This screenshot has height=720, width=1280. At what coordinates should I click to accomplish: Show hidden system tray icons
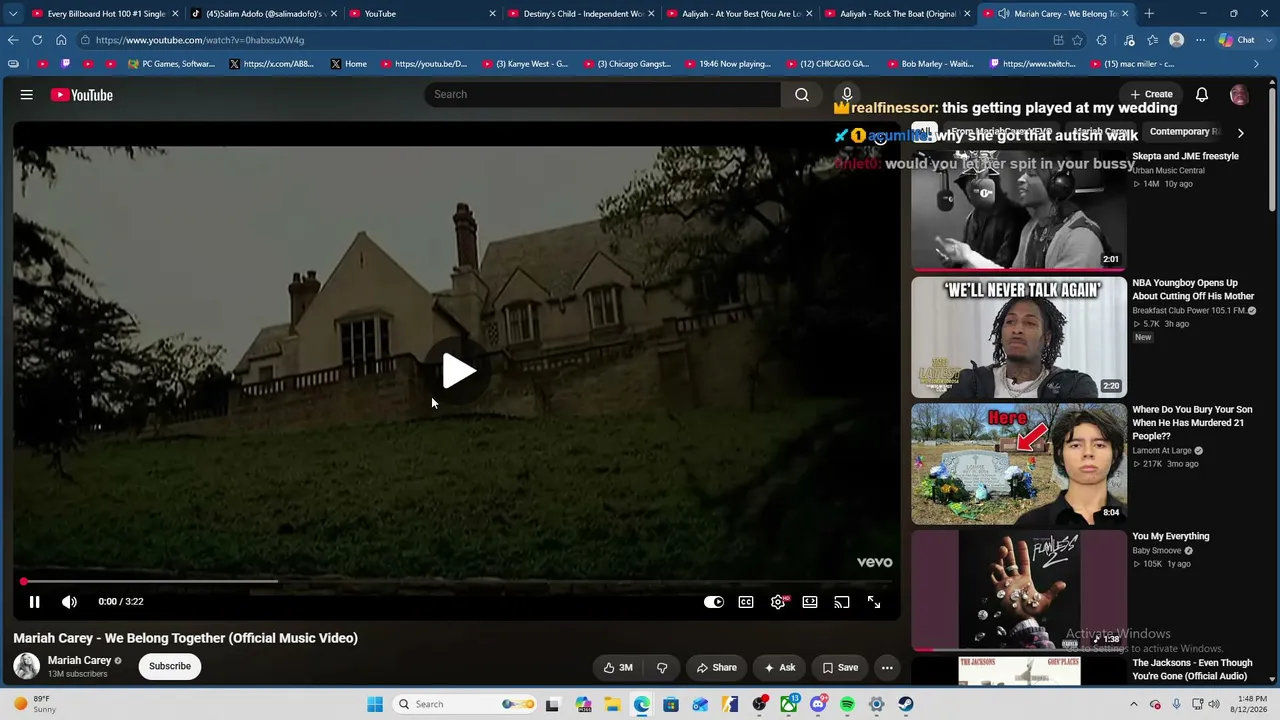[1134, 704]
